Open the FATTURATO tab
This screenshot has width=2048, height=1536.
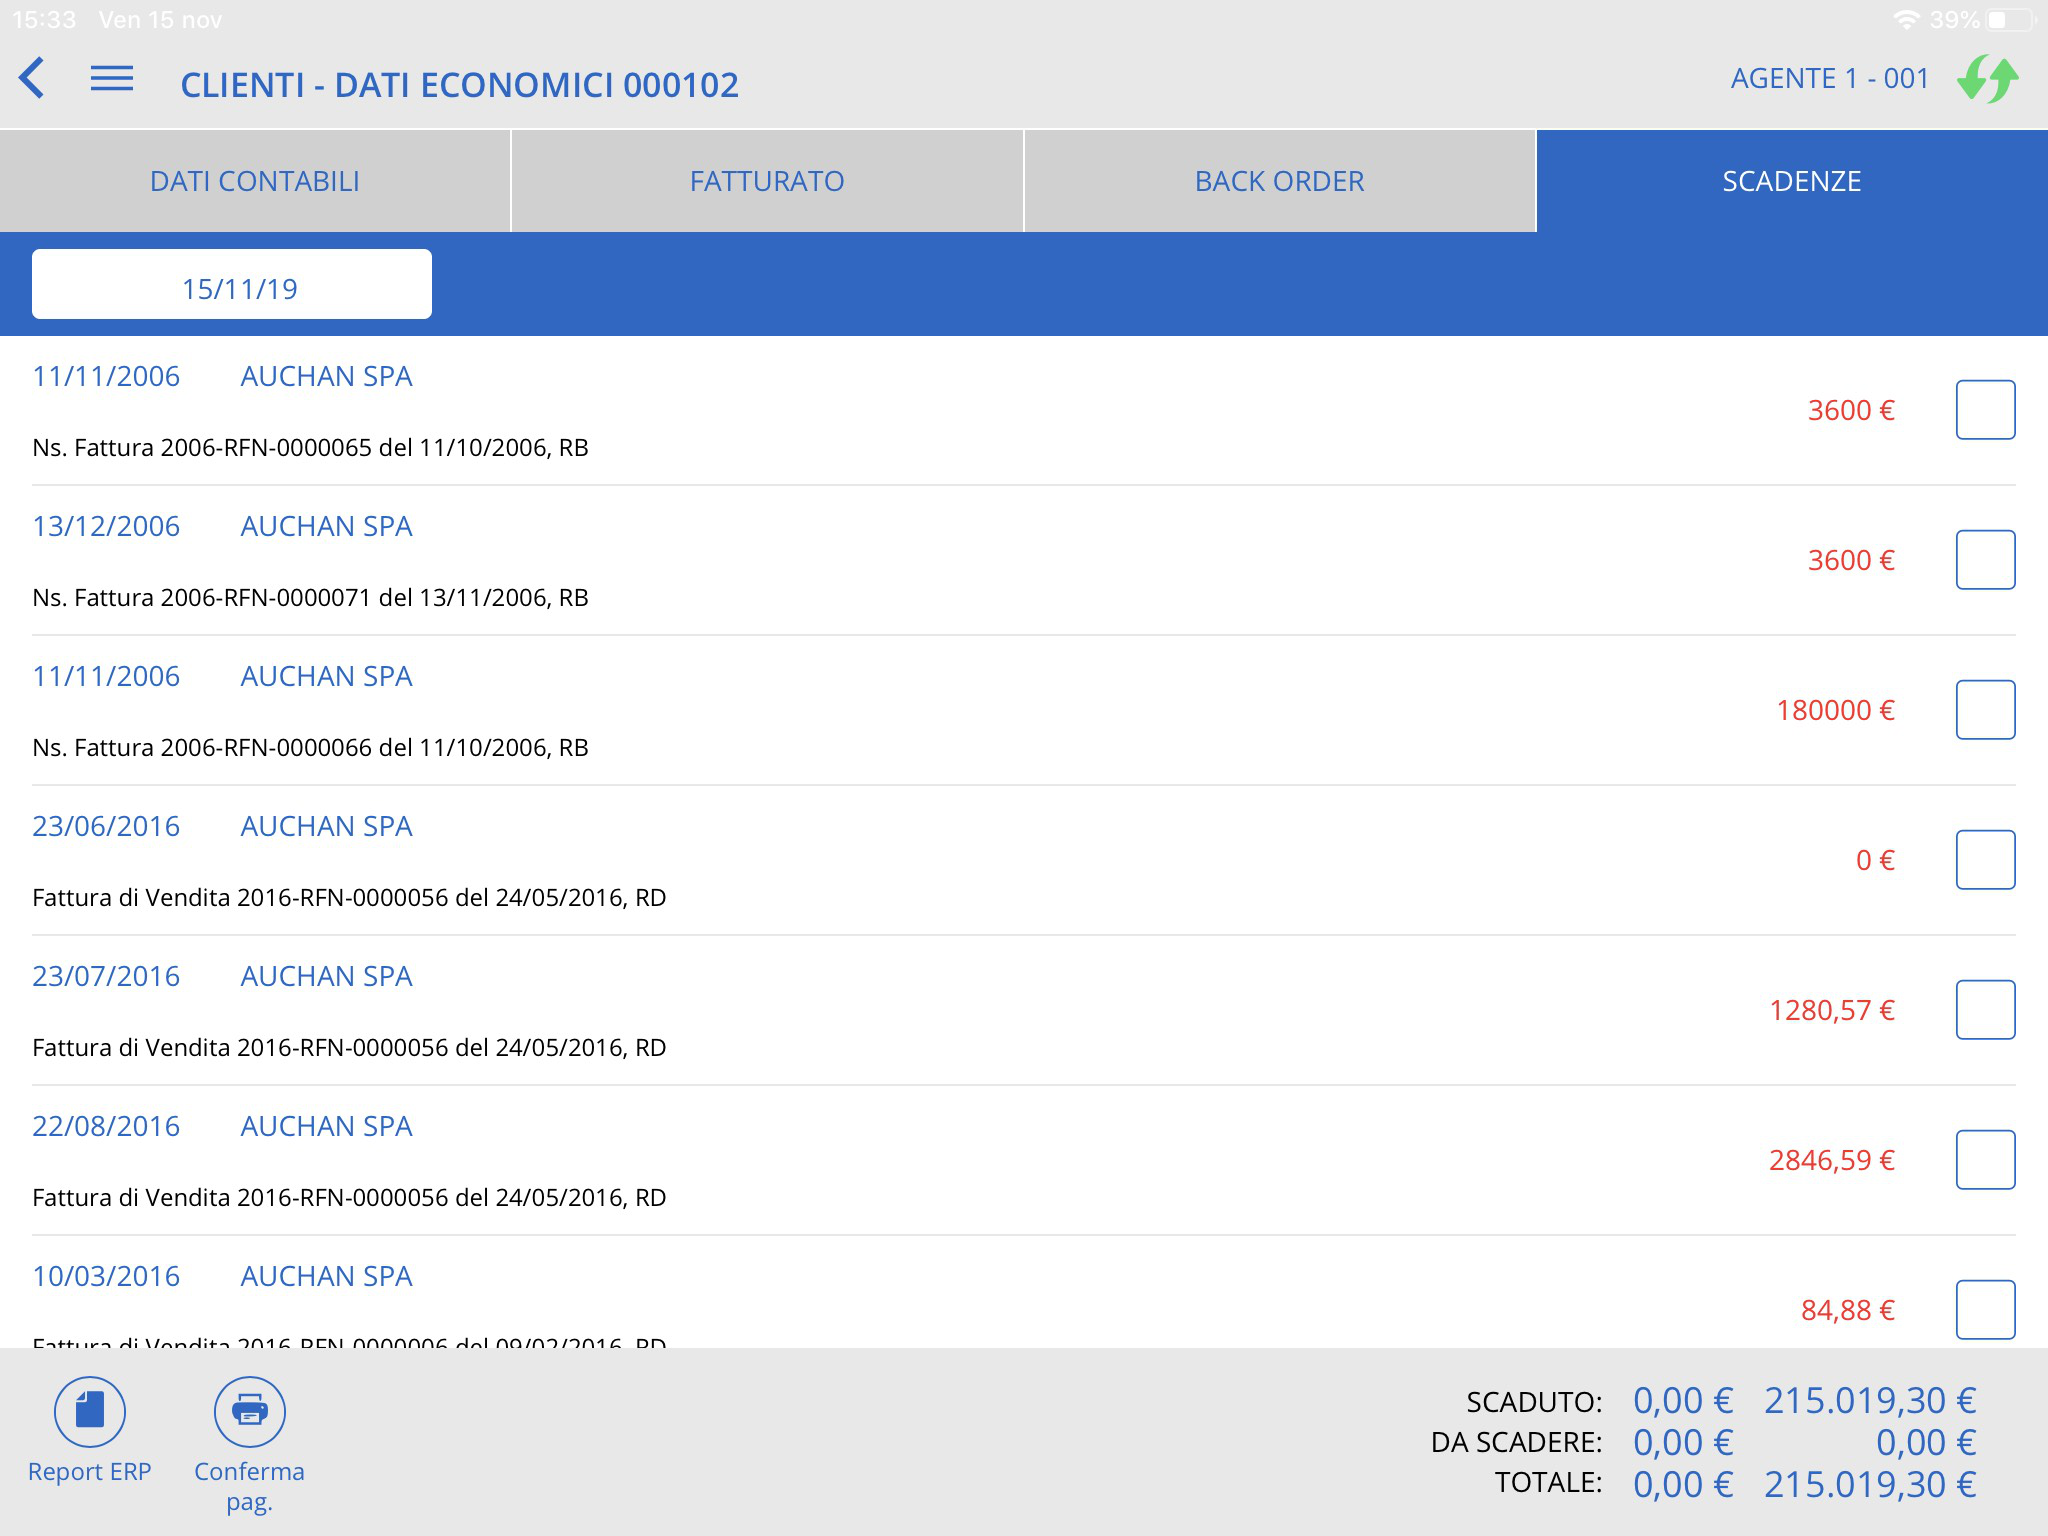tap(767, 181)
